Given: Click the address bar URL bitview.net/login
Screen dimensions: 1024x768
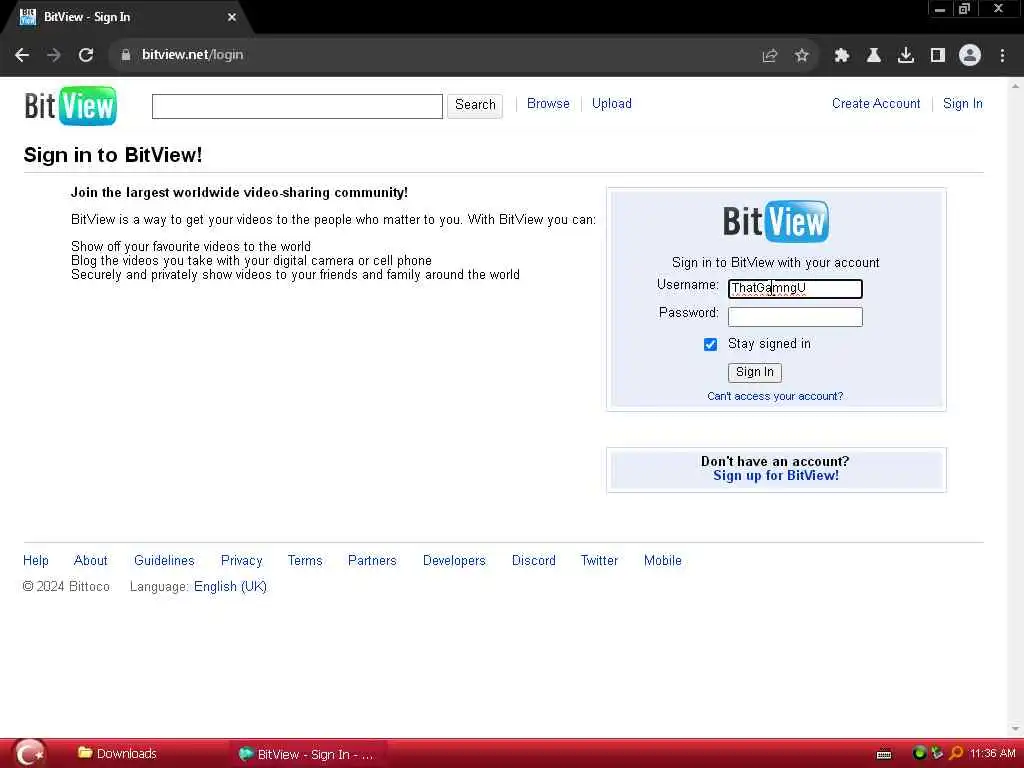Looking at the screenshot, I should click(x=193, y=55).
